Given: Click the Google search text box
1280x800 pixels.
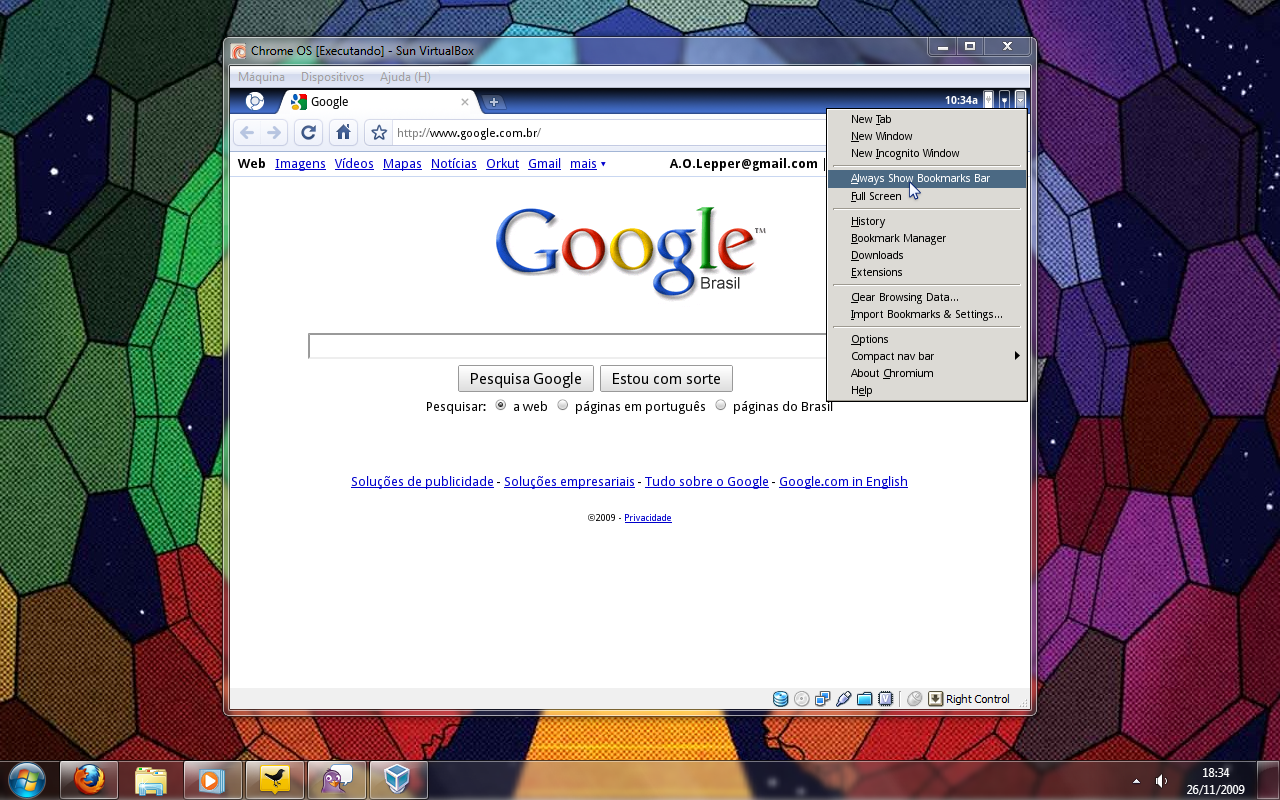Looking at the screenshot, I should click(568, 346).
